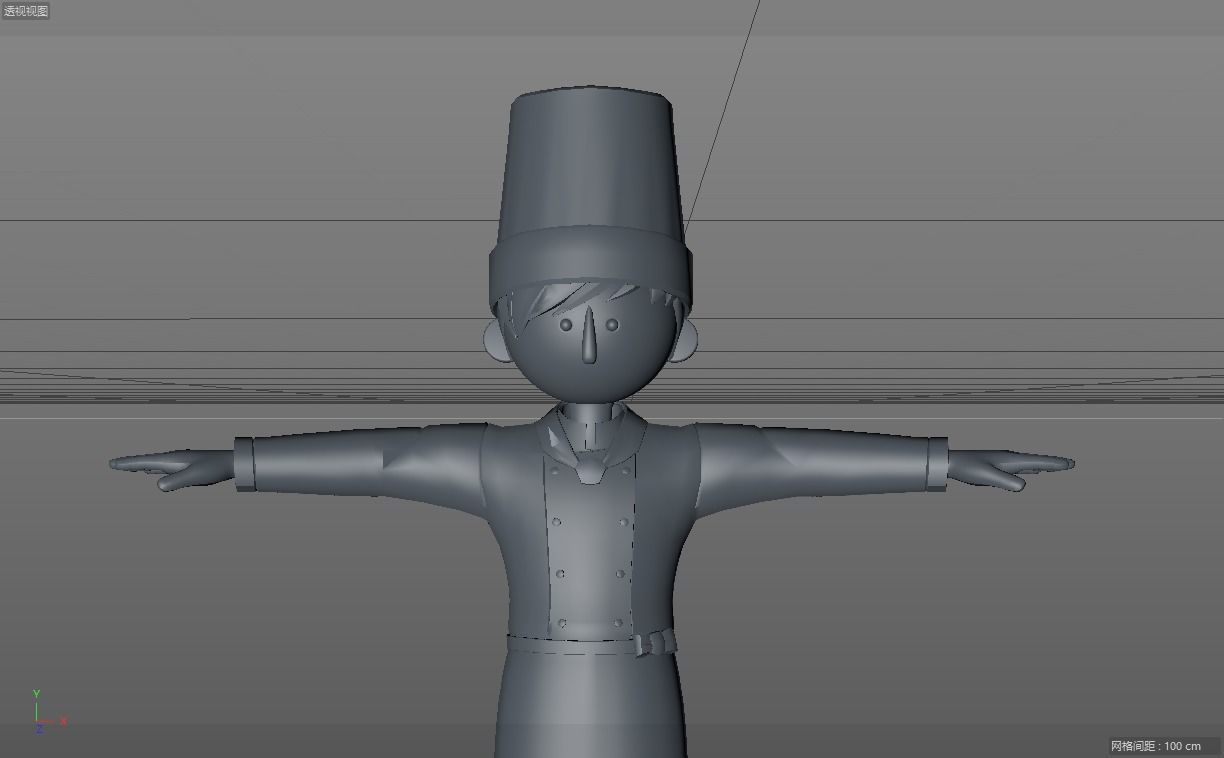
Task: Click the 网格间距 : 100 cm readout
Action: 1155,746
